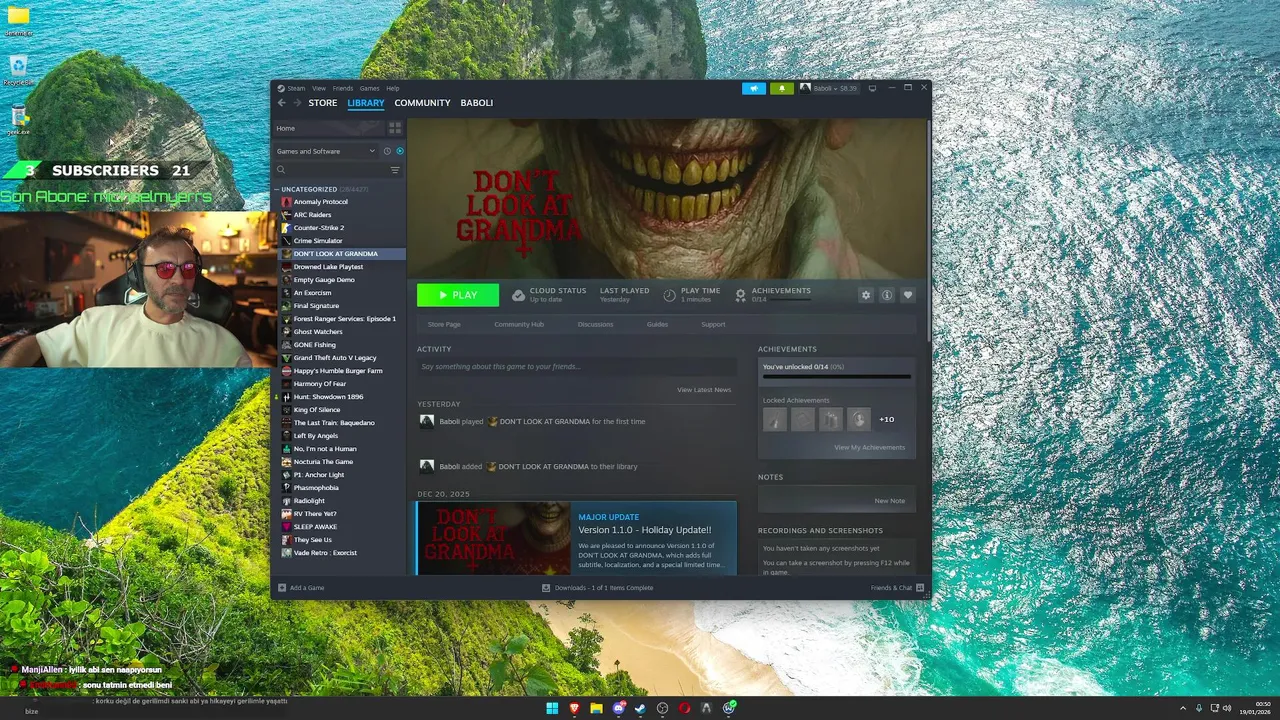
Task: Click View Latest News link
Action: pyautogui.click(x=704, y=390)
